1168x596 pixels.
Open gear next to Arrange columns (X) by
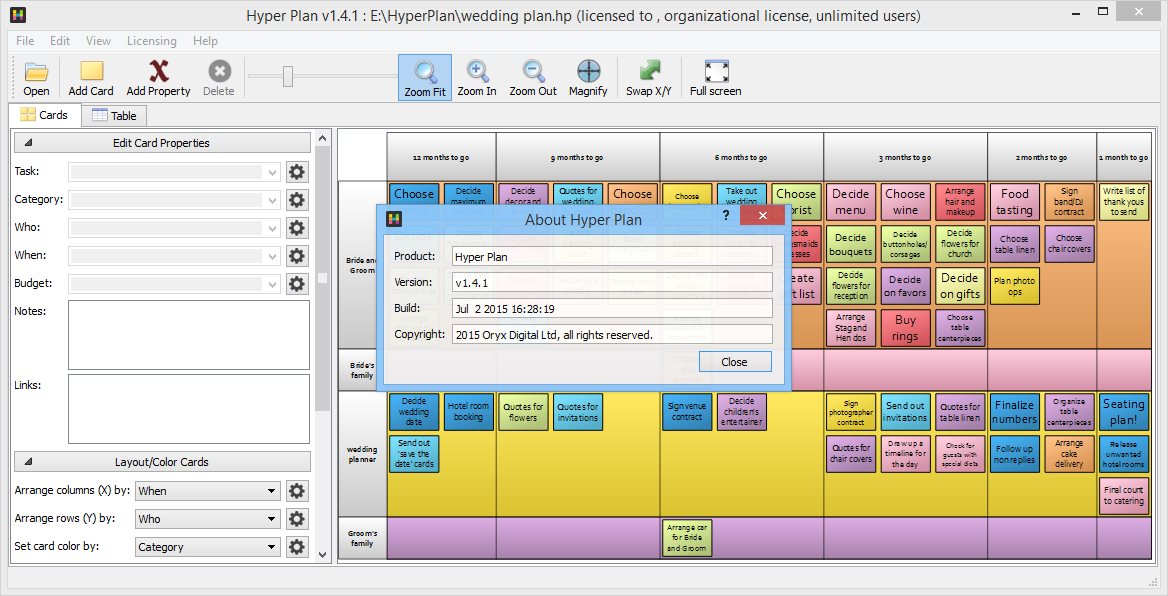pyautogui.click(x=297, y=491)
